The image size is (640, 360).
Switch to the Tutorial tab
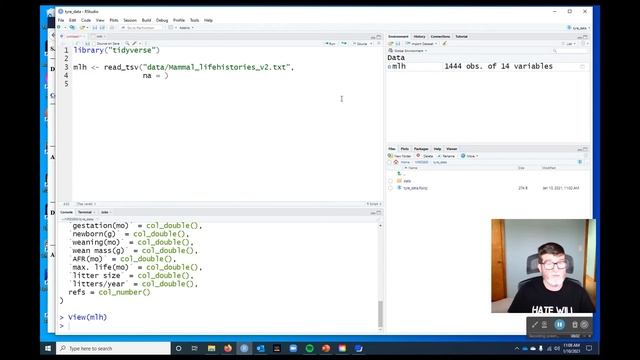(461, 36)
